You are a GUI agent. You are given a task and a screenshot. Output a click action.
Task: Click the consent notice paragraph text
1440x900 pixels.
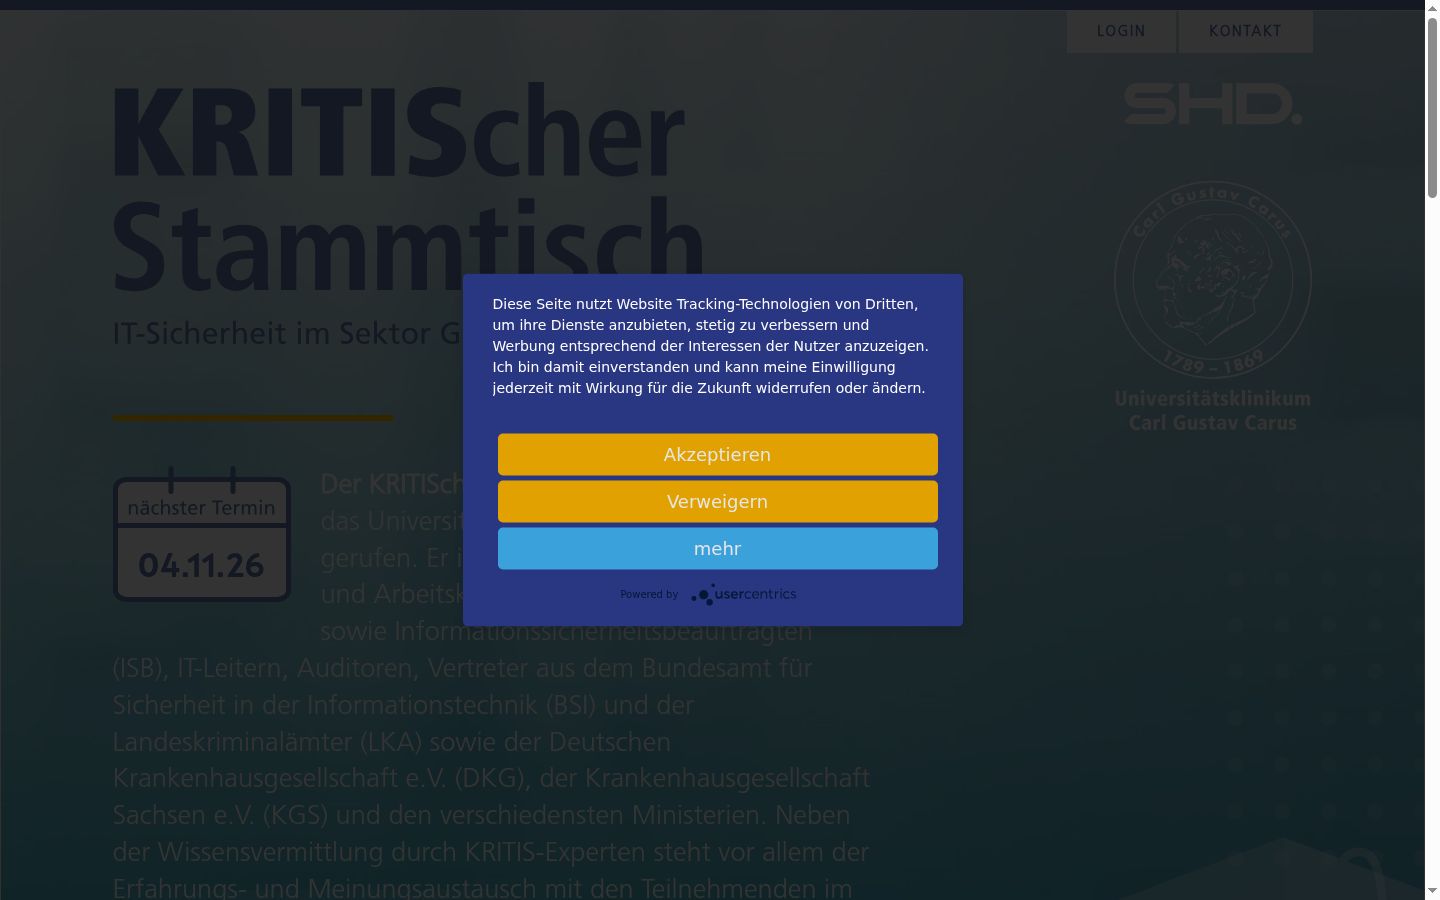click(x=710, y=346)
